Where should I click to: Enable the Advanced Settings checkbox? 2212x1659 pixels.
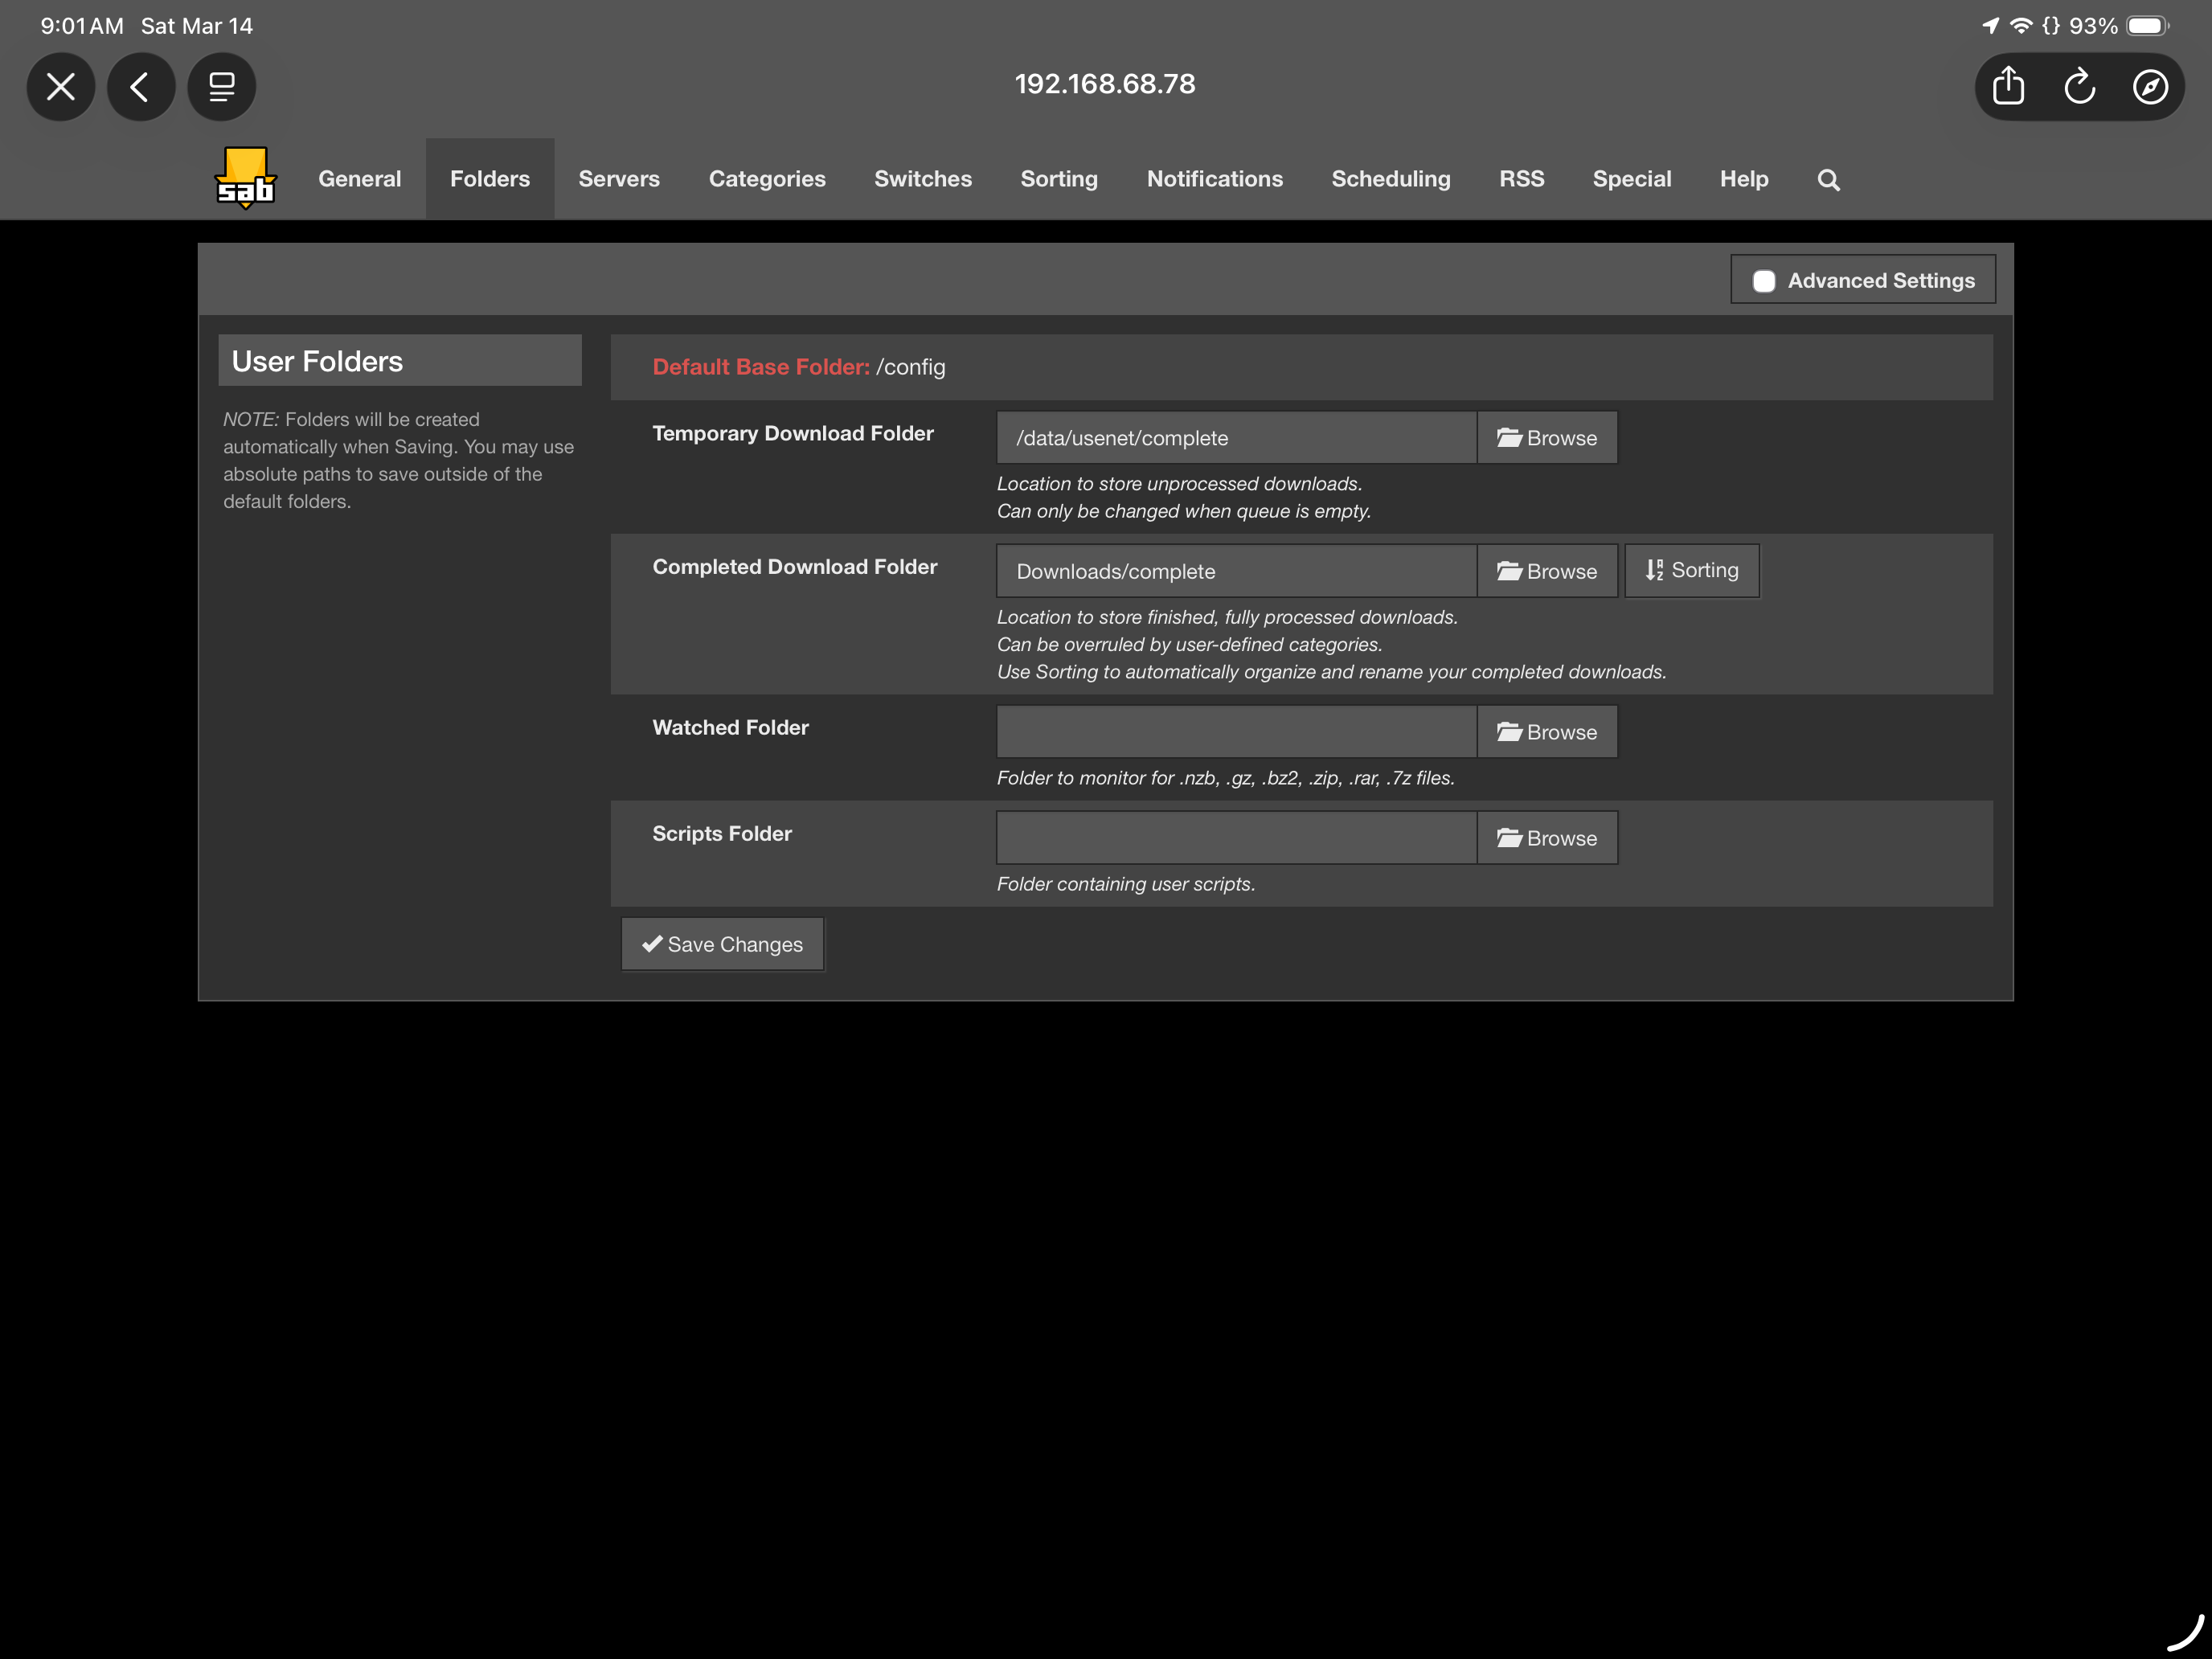pyautogui.click(x=1763, y=281)
